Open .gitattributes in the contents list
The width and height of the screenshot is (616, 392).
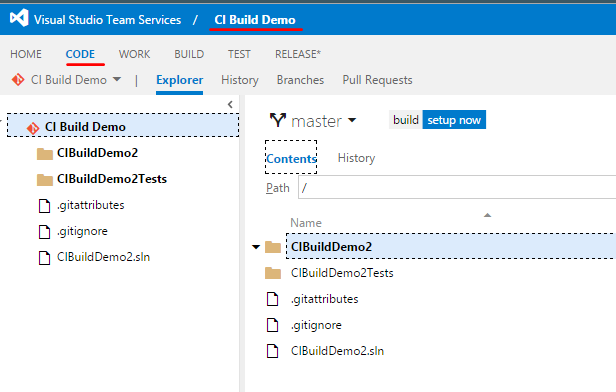pyautogui.click(x=324, y=299)
